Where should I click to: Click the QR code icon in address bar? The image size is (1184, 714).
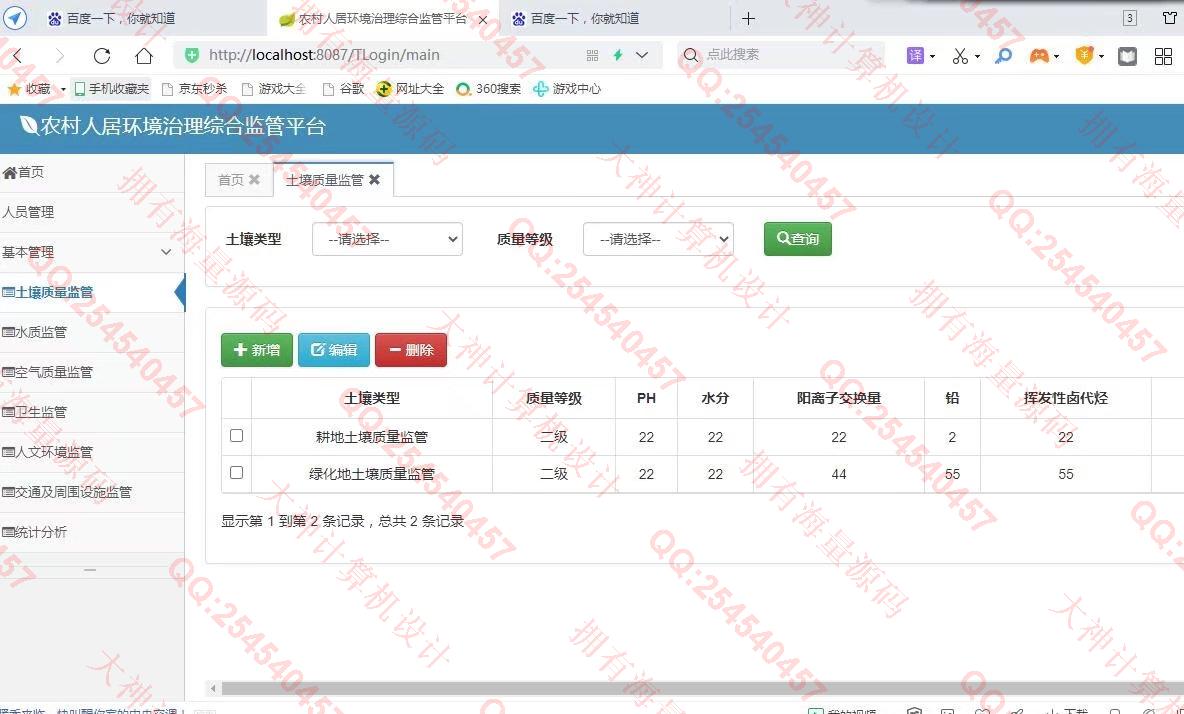click(x=592, y=55)
